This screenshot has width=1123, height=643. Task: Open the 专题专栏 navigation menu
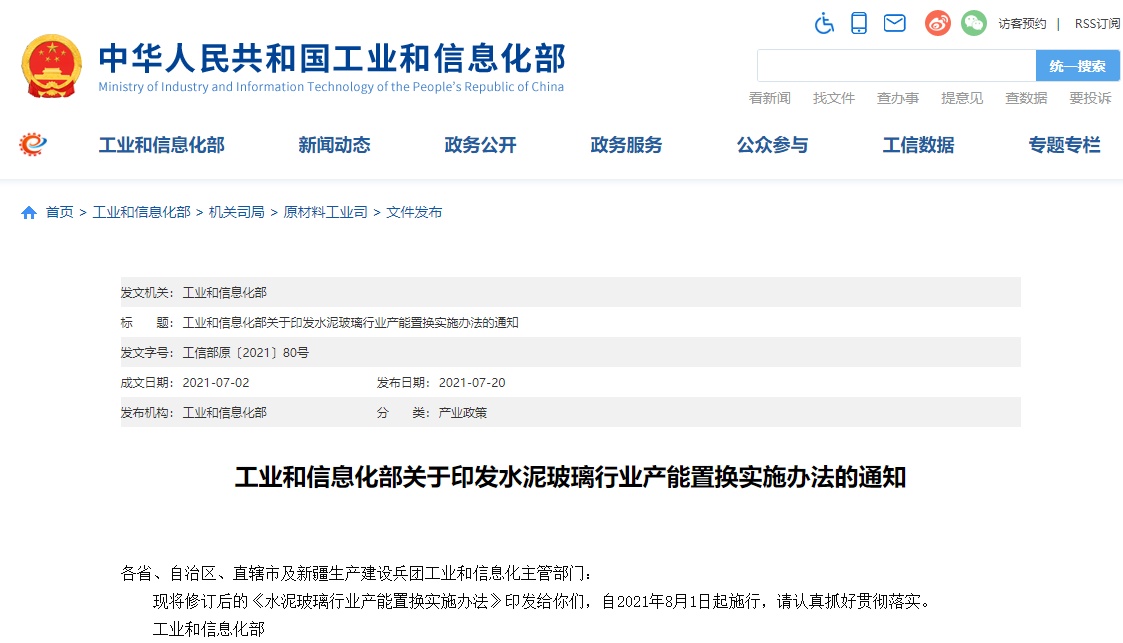[1065, 145]
